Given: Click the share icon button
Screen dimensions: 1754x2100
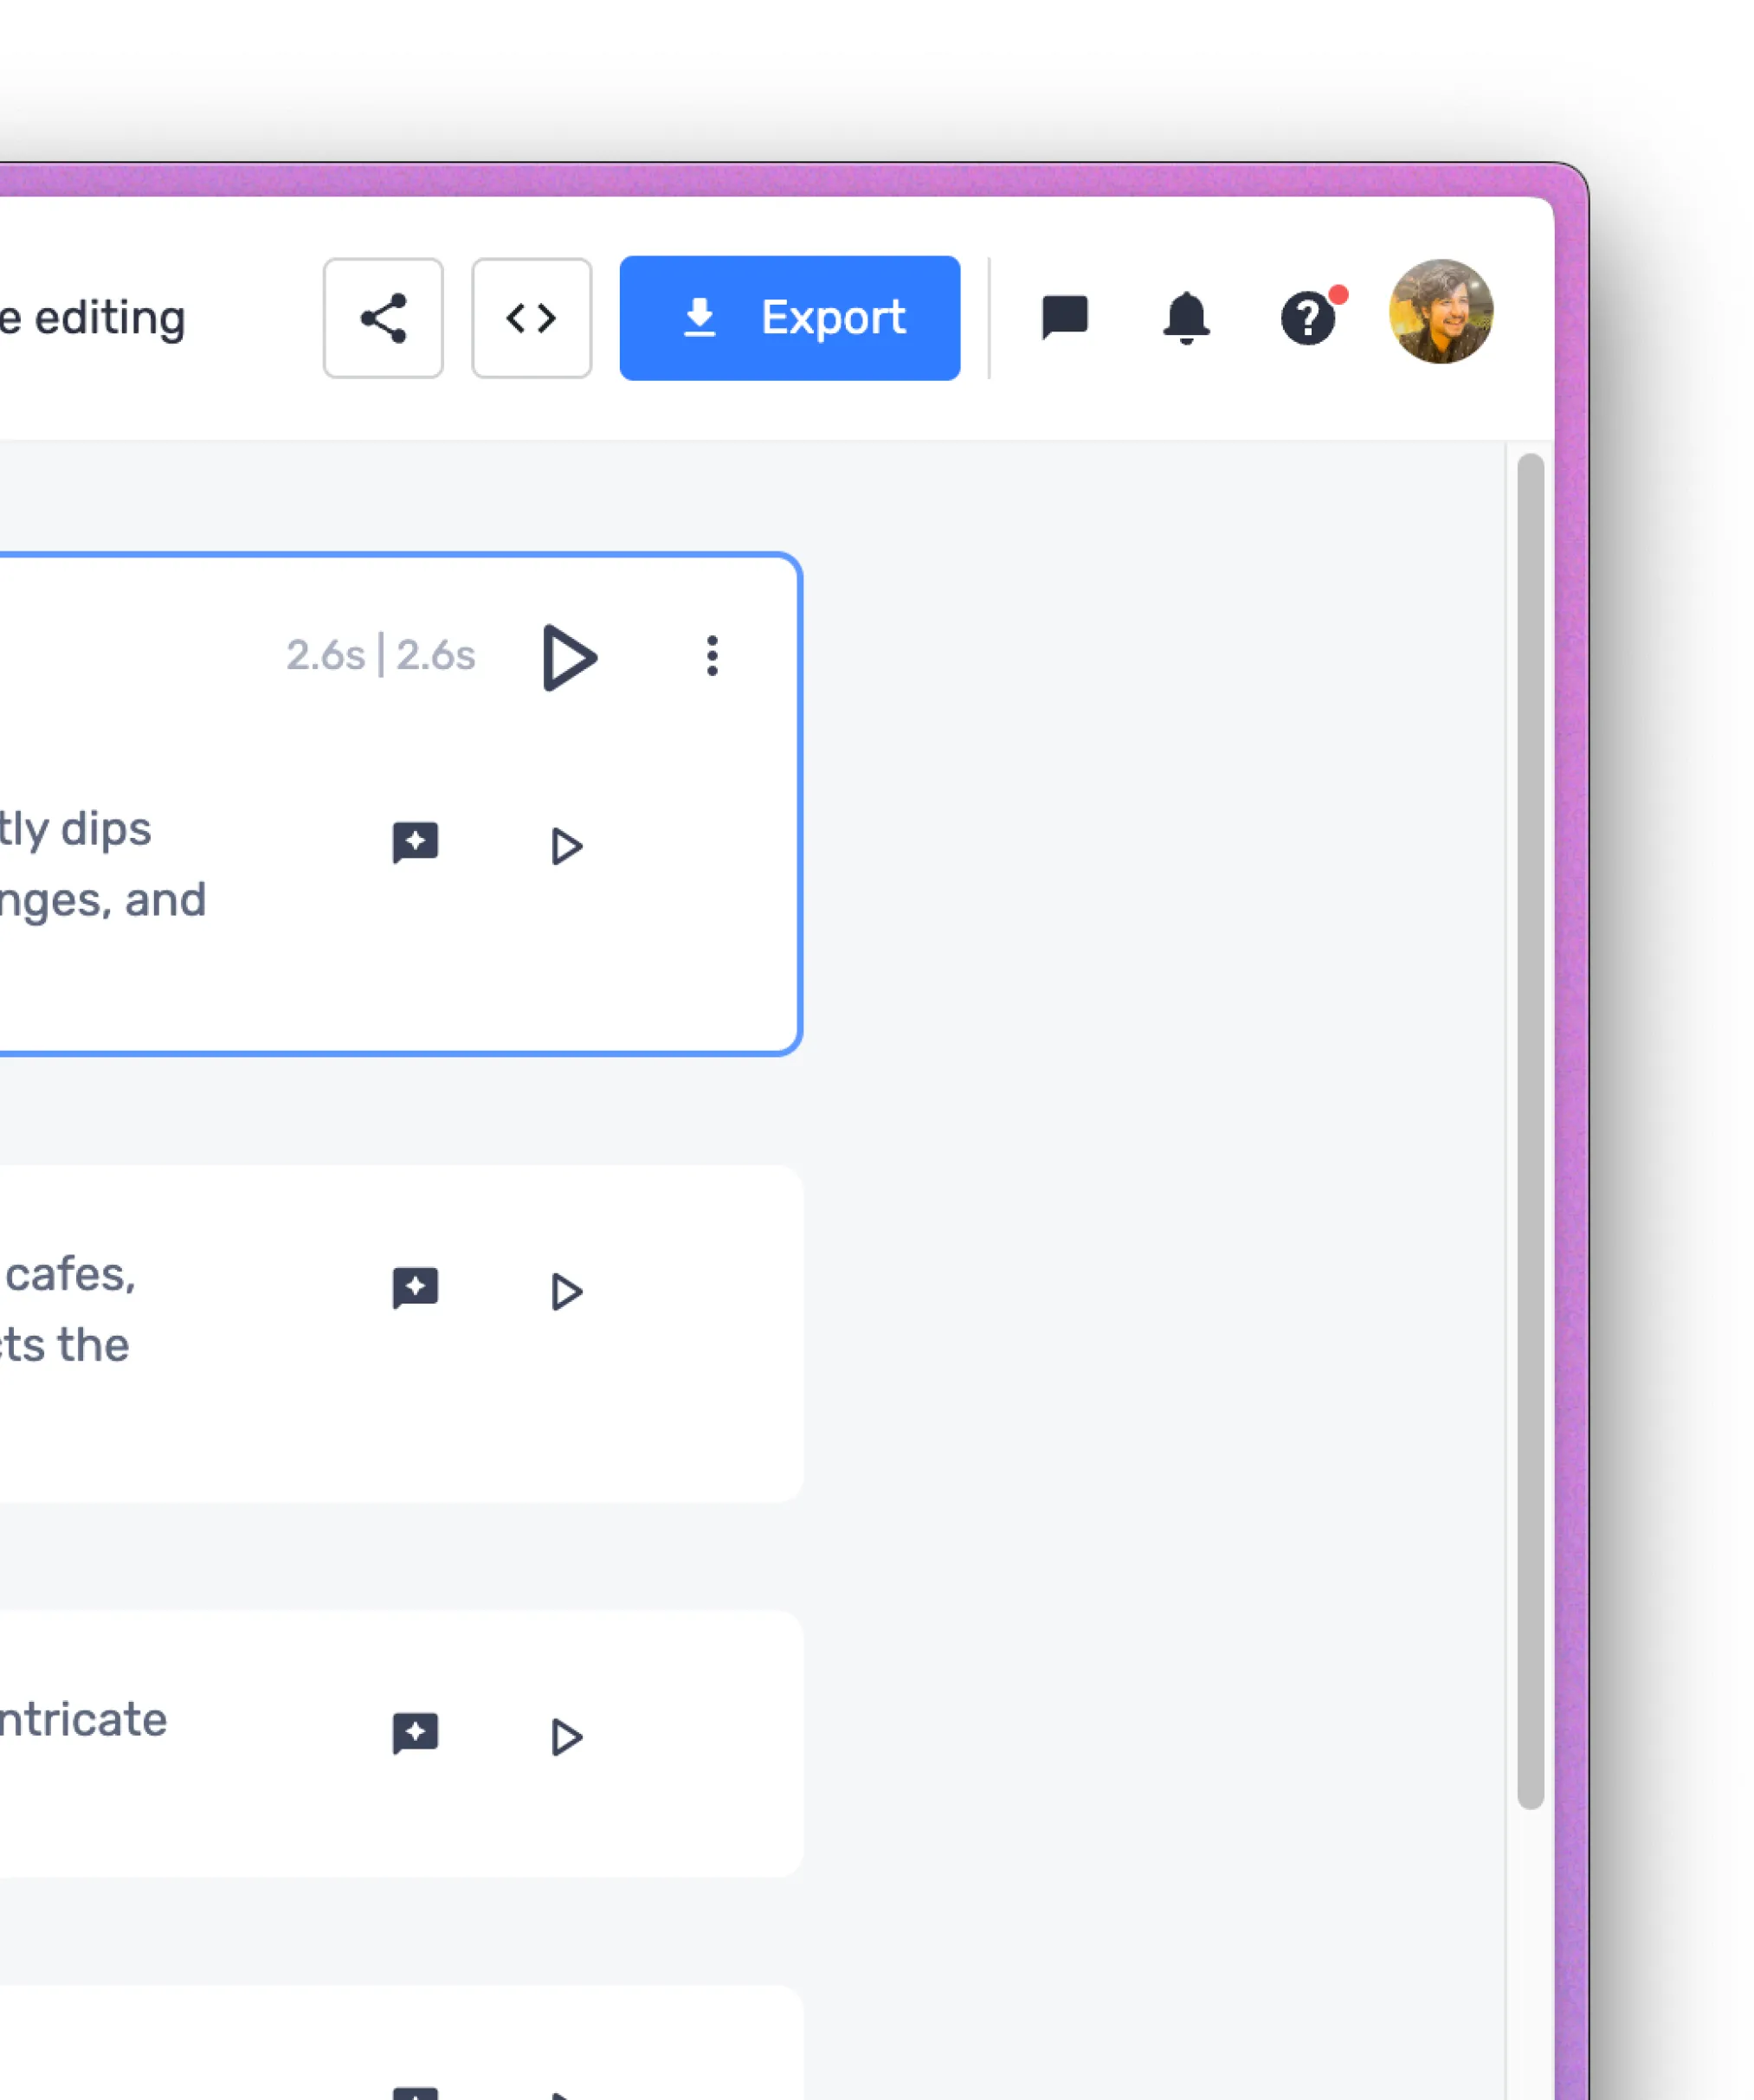Looking at the screenshot, I should (383, 318).
